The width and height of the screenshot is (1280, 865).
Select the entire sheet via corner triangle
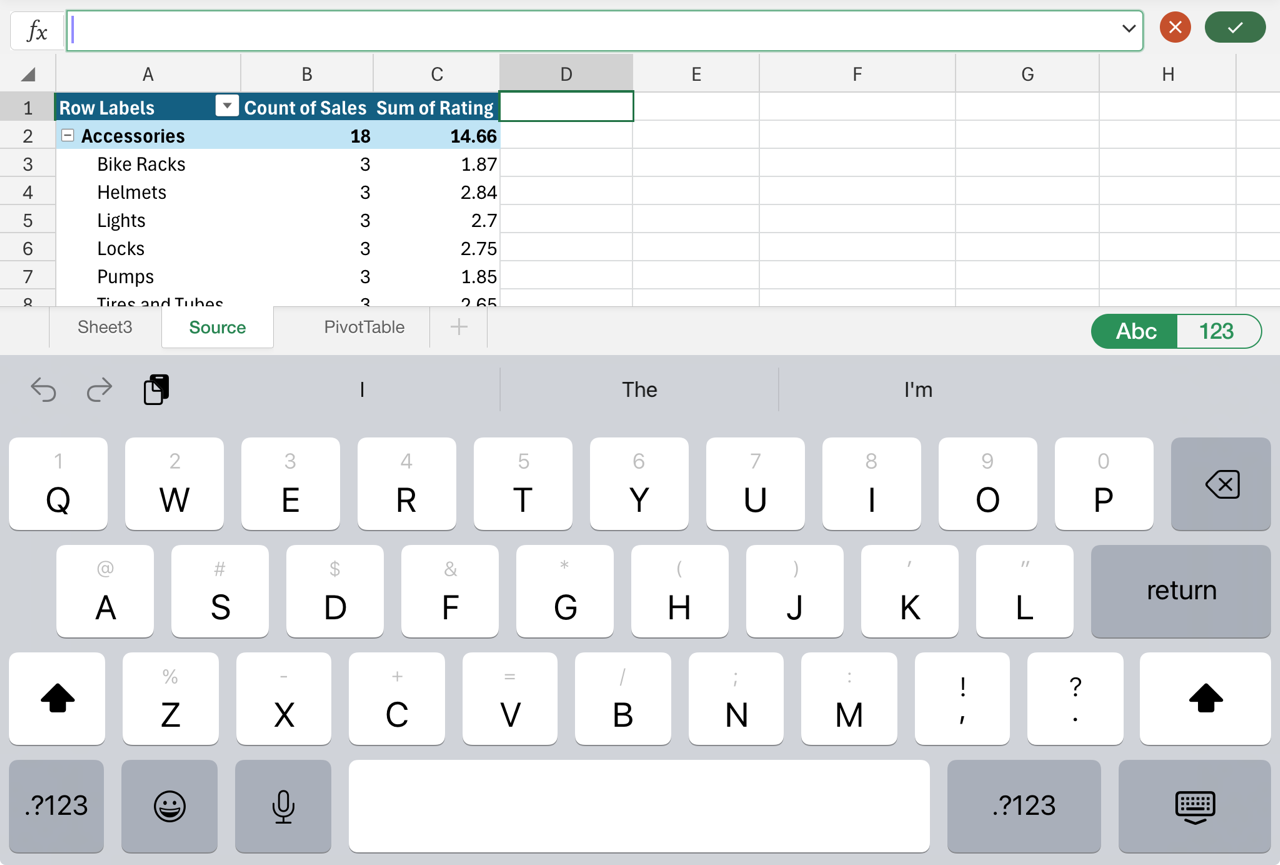point(28,75)
